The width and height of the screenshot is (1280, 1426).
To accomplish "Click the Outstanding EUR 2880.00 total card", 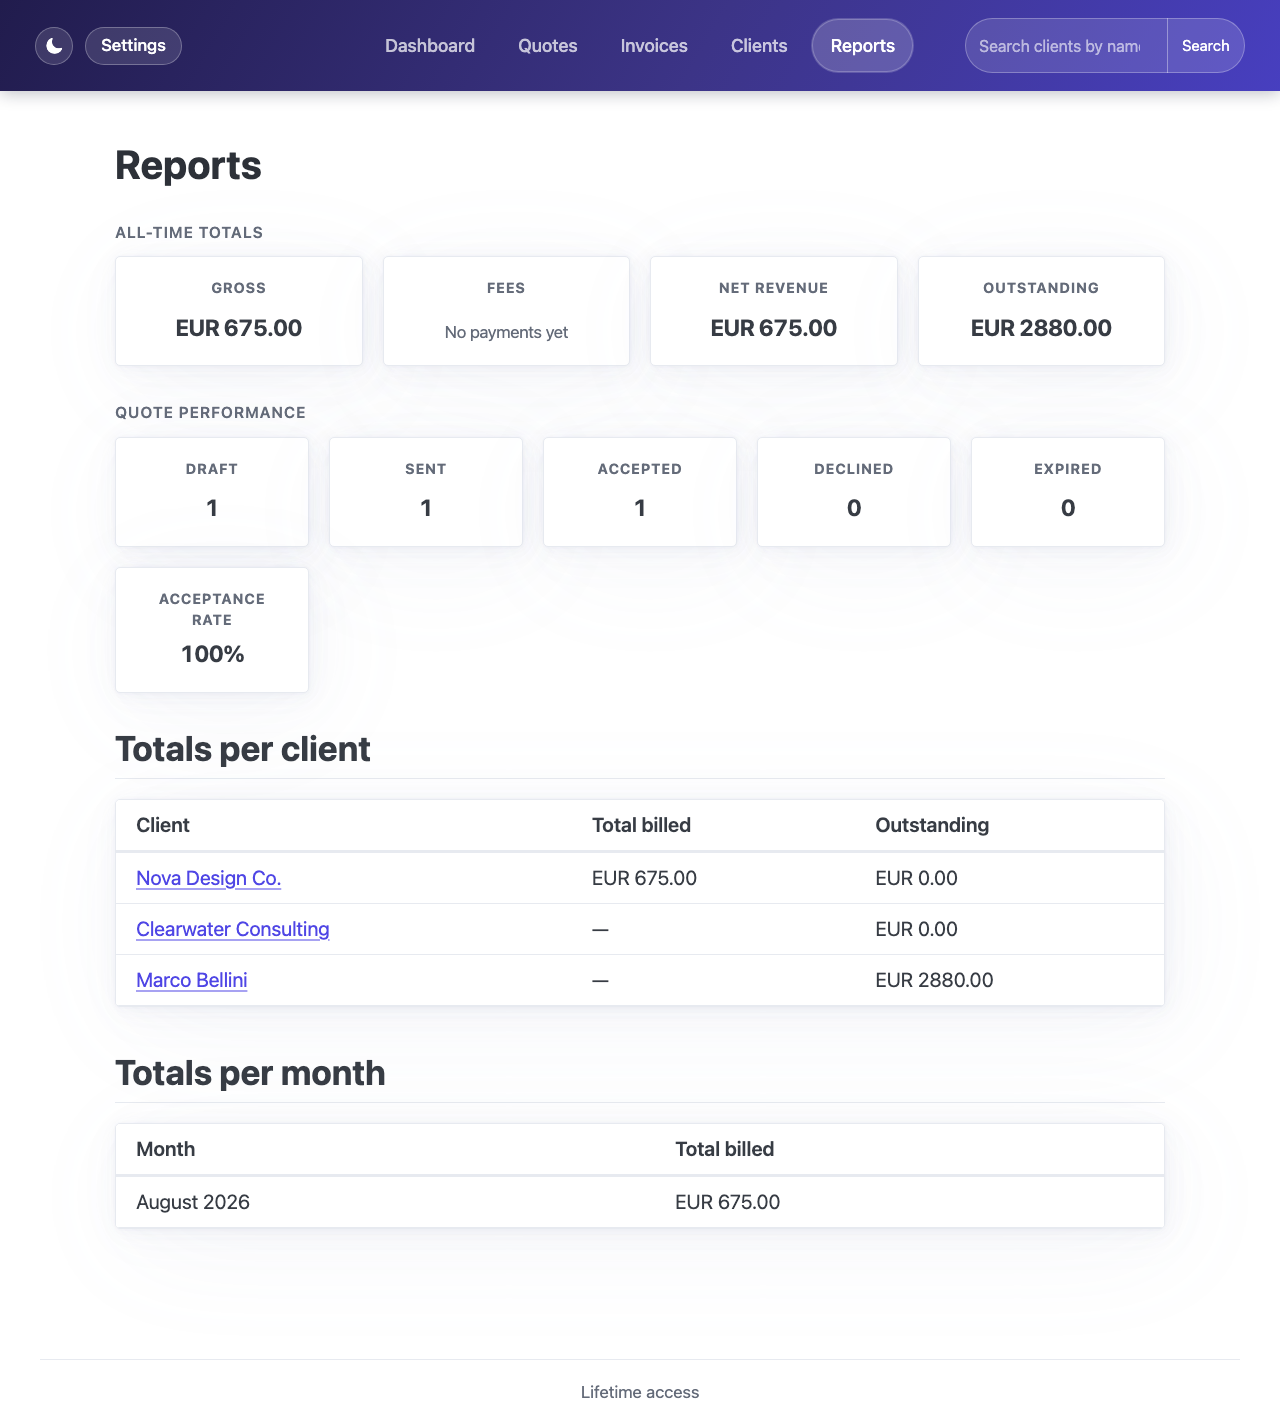I will (x=1041, y=311).
